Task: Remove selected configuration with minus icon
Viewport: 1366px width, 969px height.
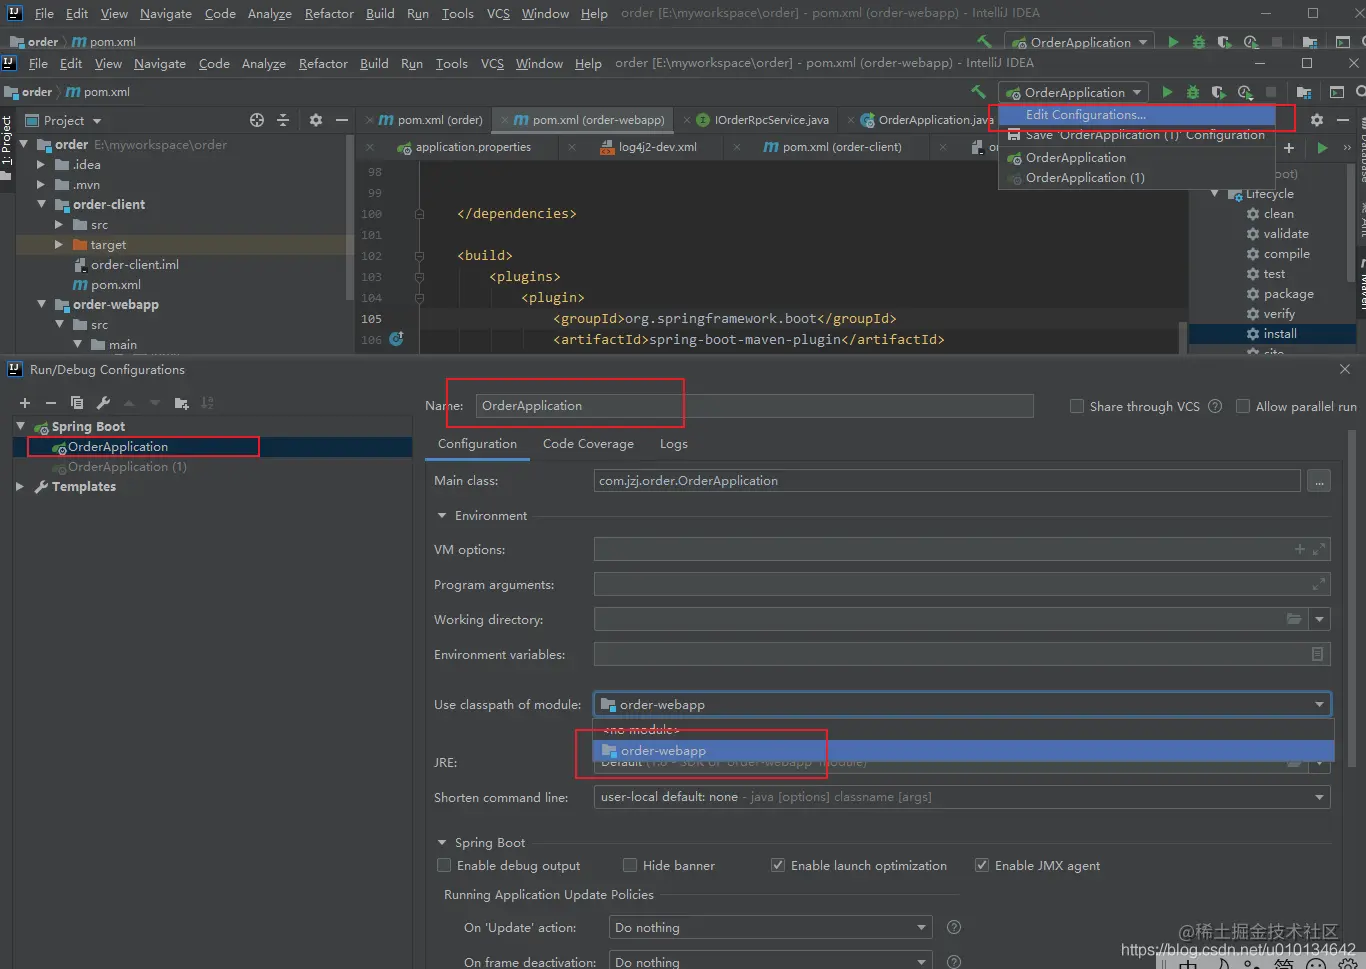Action: [x=51, y=403]
